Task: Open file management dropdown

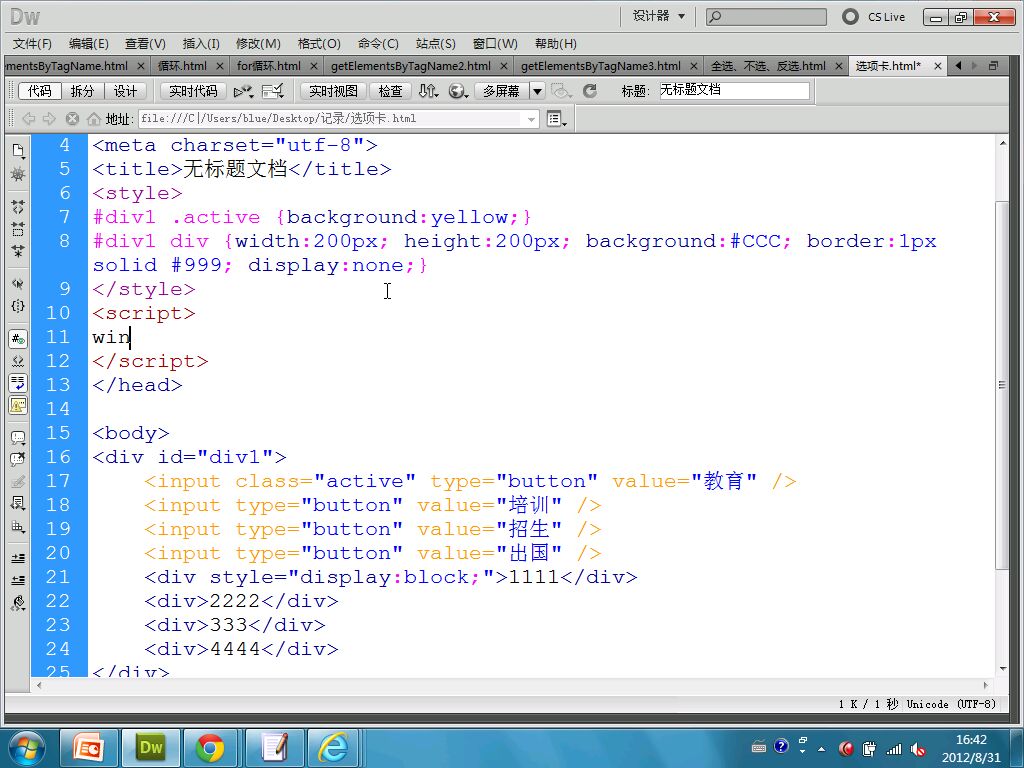Action: tap(428, 91)
